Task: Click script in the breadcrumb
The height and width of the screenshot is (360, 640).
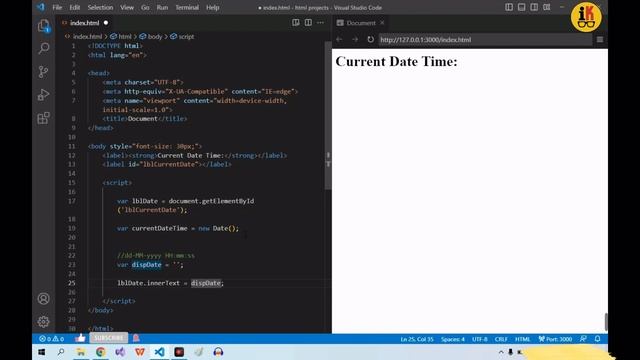Action: (x=186, y=37)
